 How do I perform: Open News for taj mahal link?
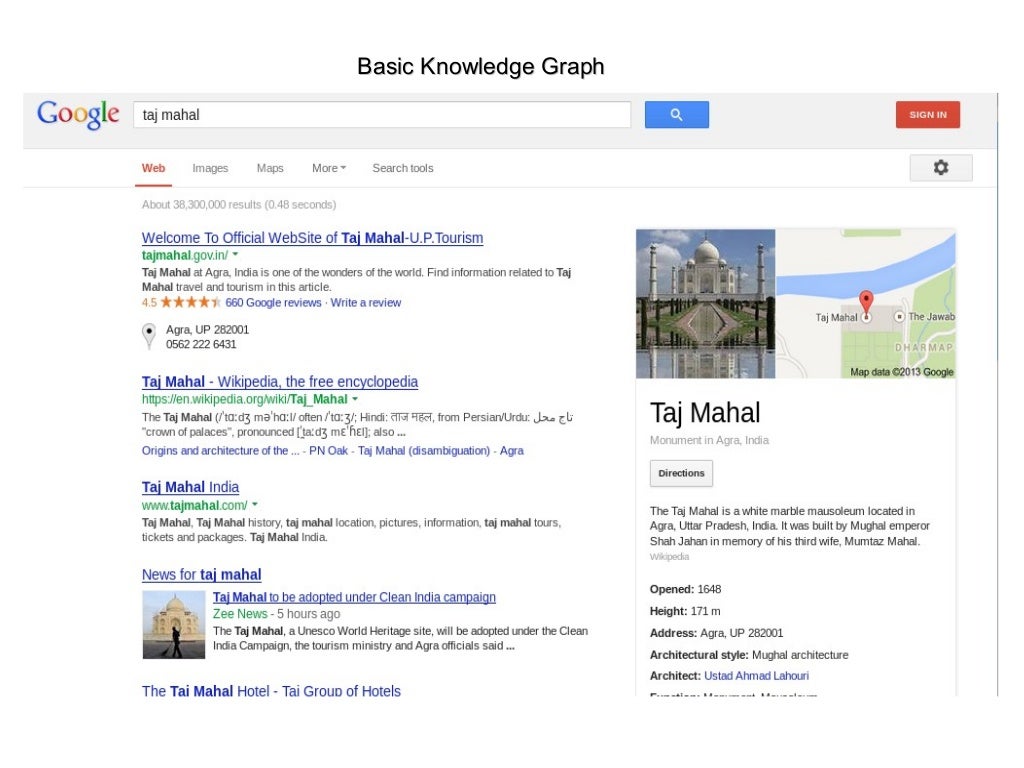click(x=201, y=575)
